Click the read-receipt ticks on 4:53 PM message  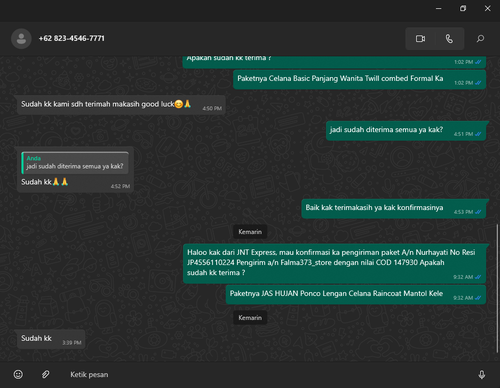point(478,212)
